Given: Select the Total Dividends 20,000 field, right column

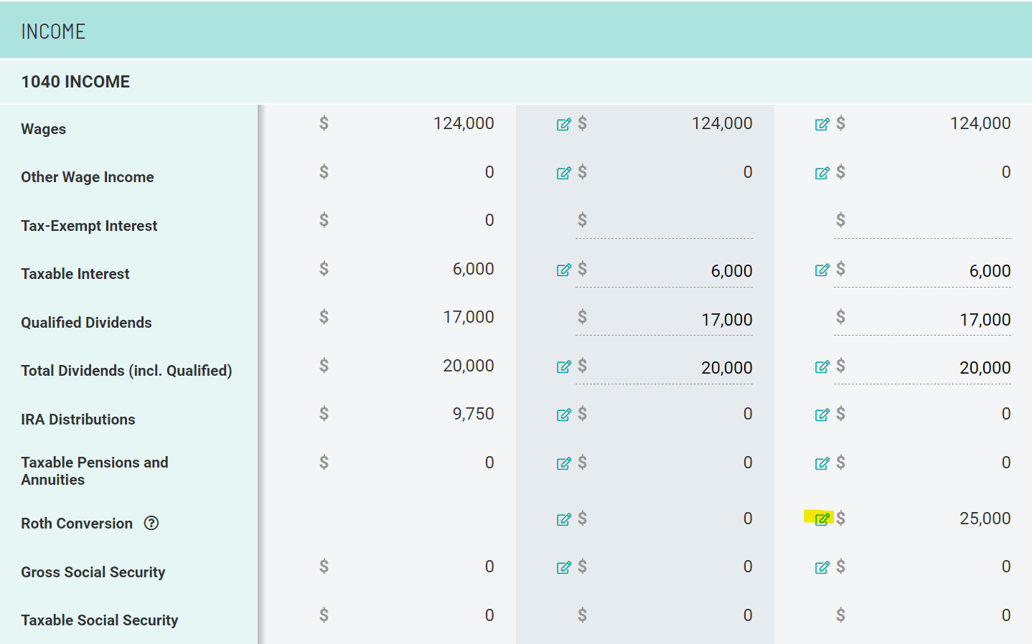Looking at the screenshot, I should (x=930, y=368).
